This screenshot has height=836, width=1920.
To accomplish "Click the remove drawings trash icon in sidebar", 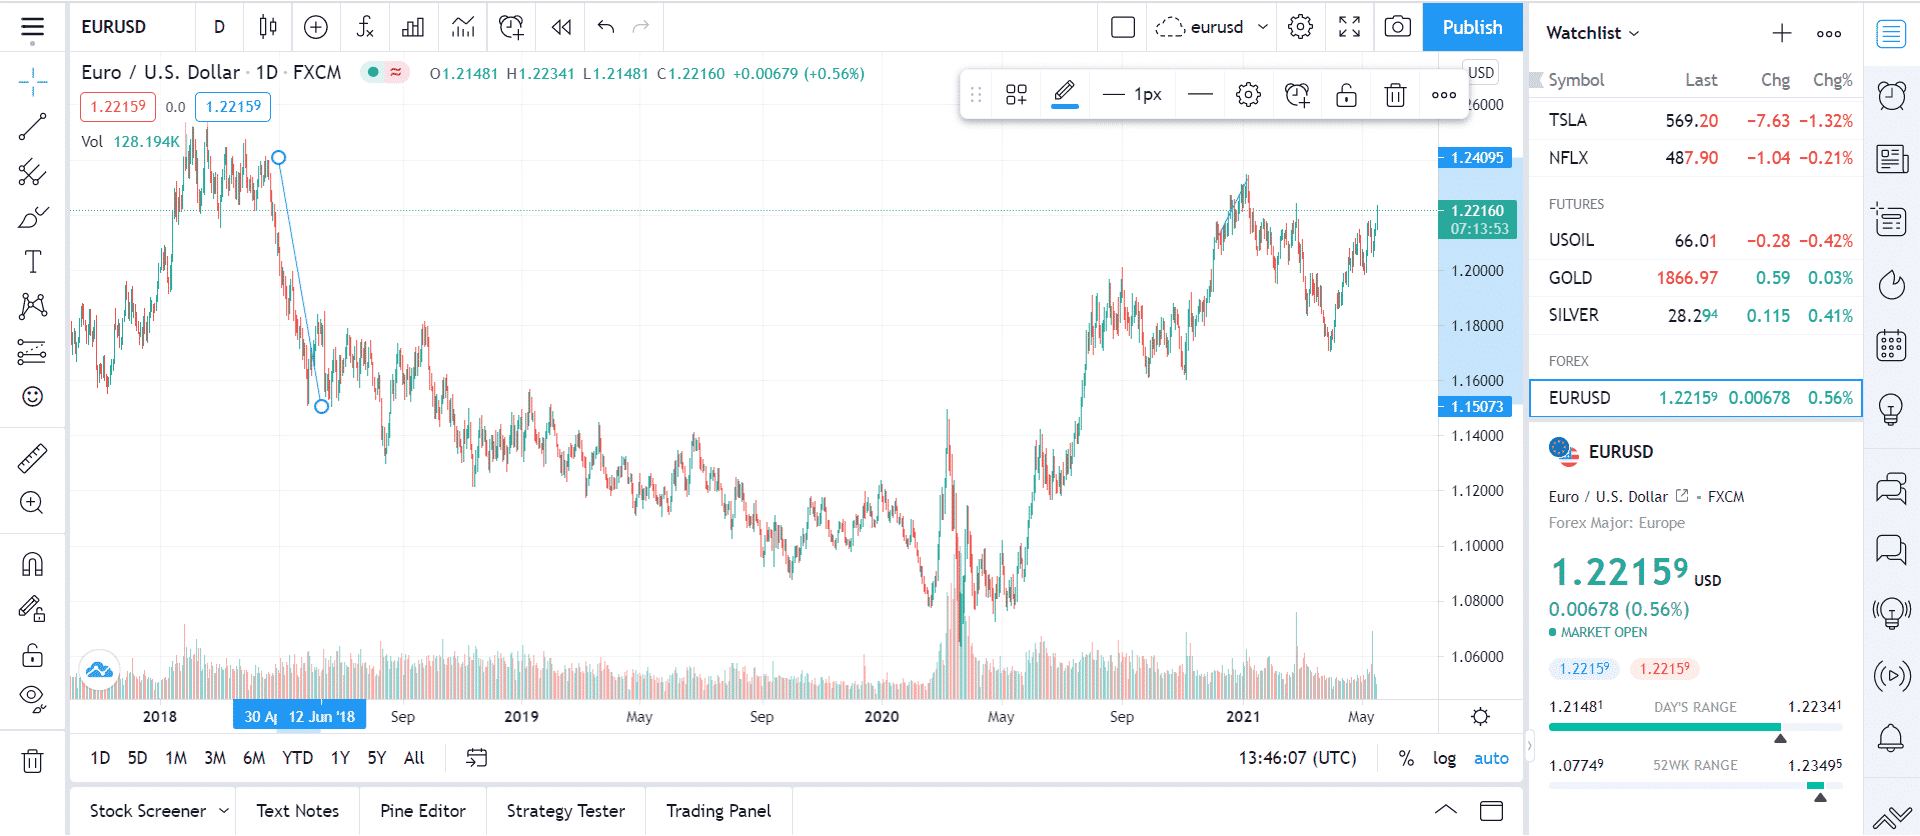I will [32, 762].
